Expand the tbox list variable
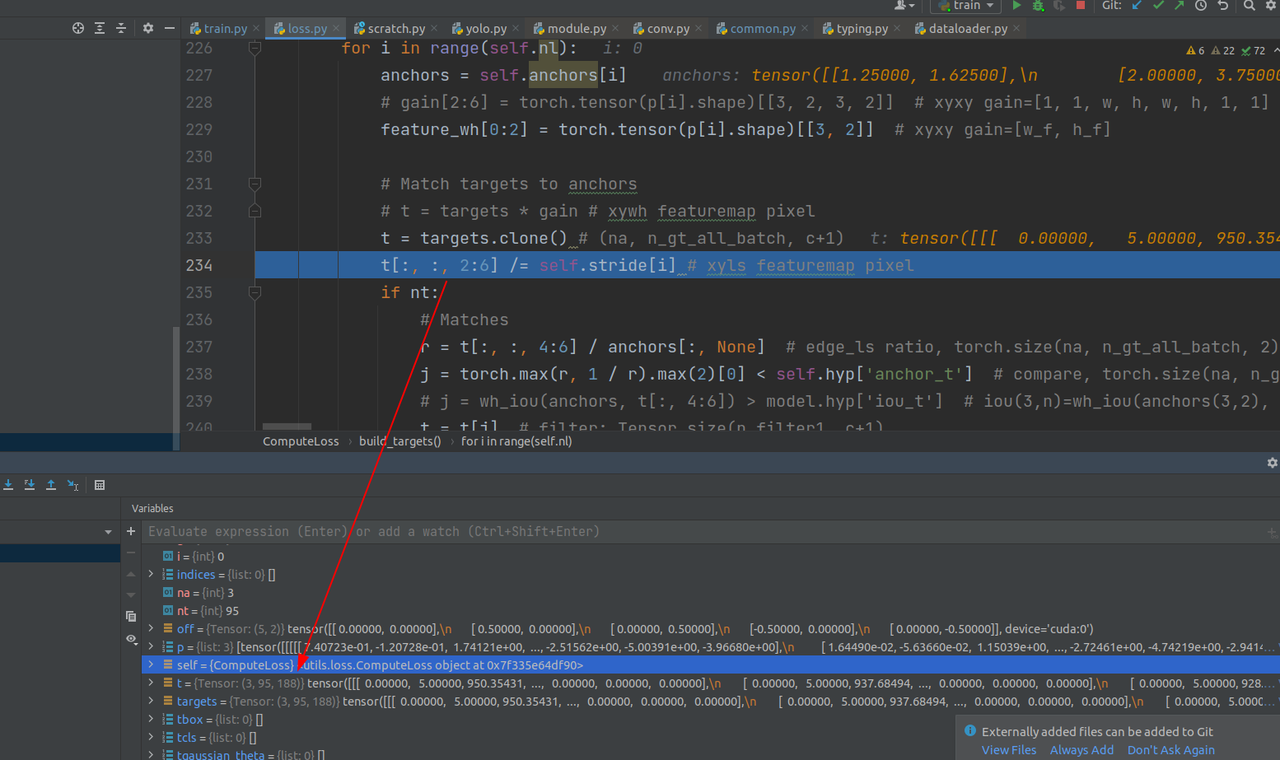Viewport: 1280px width, 760px height. point(151,719)
